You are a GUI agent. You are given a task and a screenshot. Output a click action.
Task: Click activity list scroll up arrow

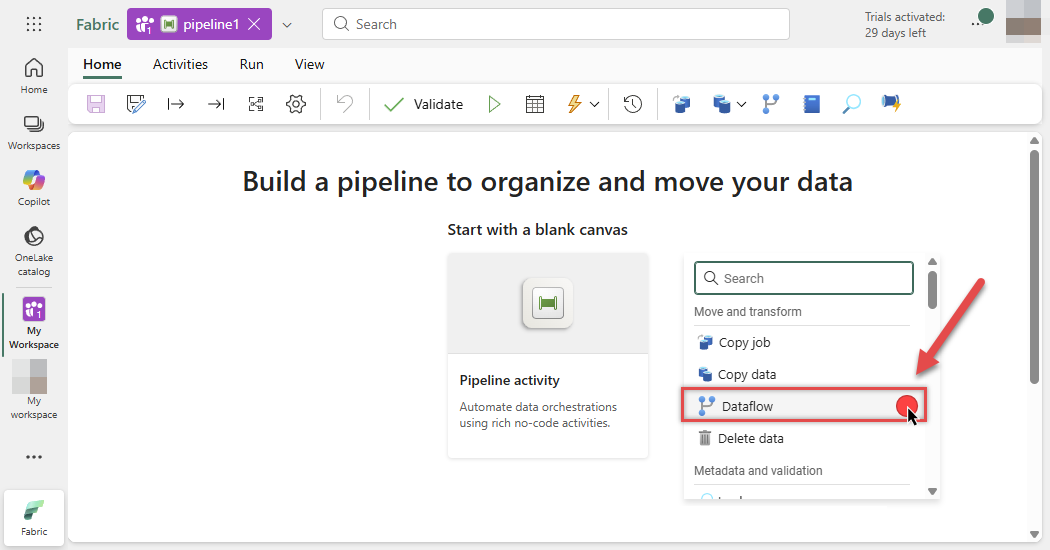[x=932, y=261]
